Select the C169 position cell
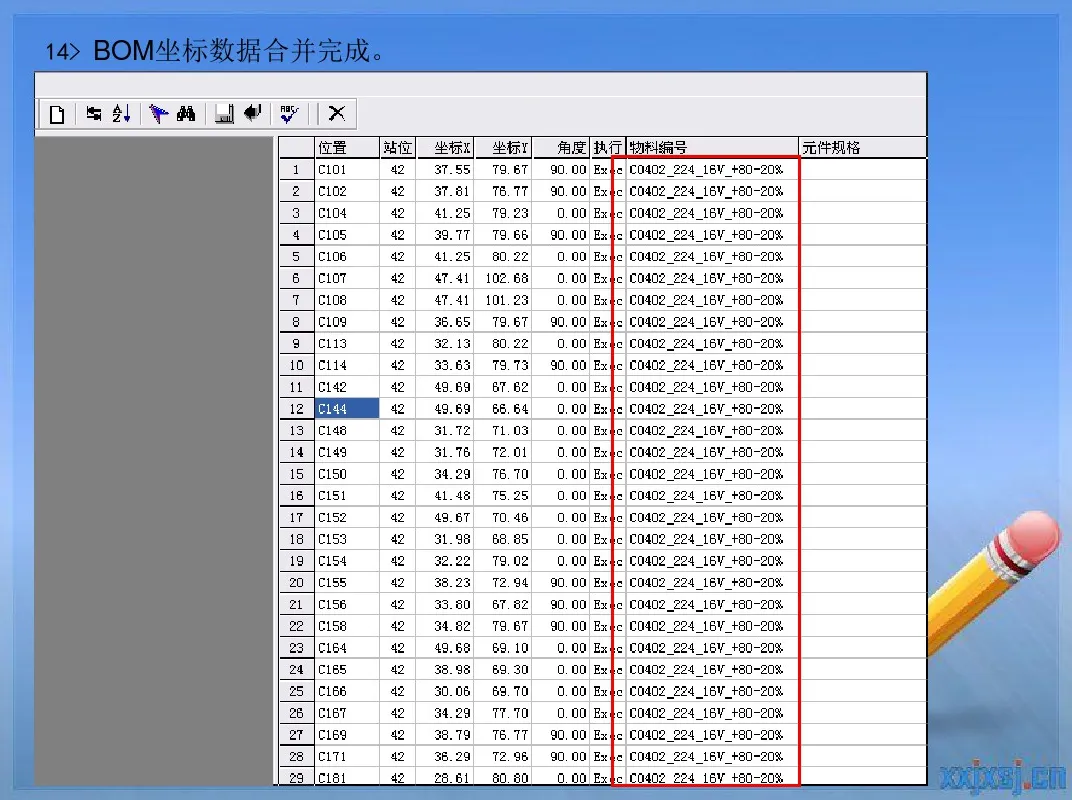The height and width of the screenshot is (800, 1072). pos(347,735)
